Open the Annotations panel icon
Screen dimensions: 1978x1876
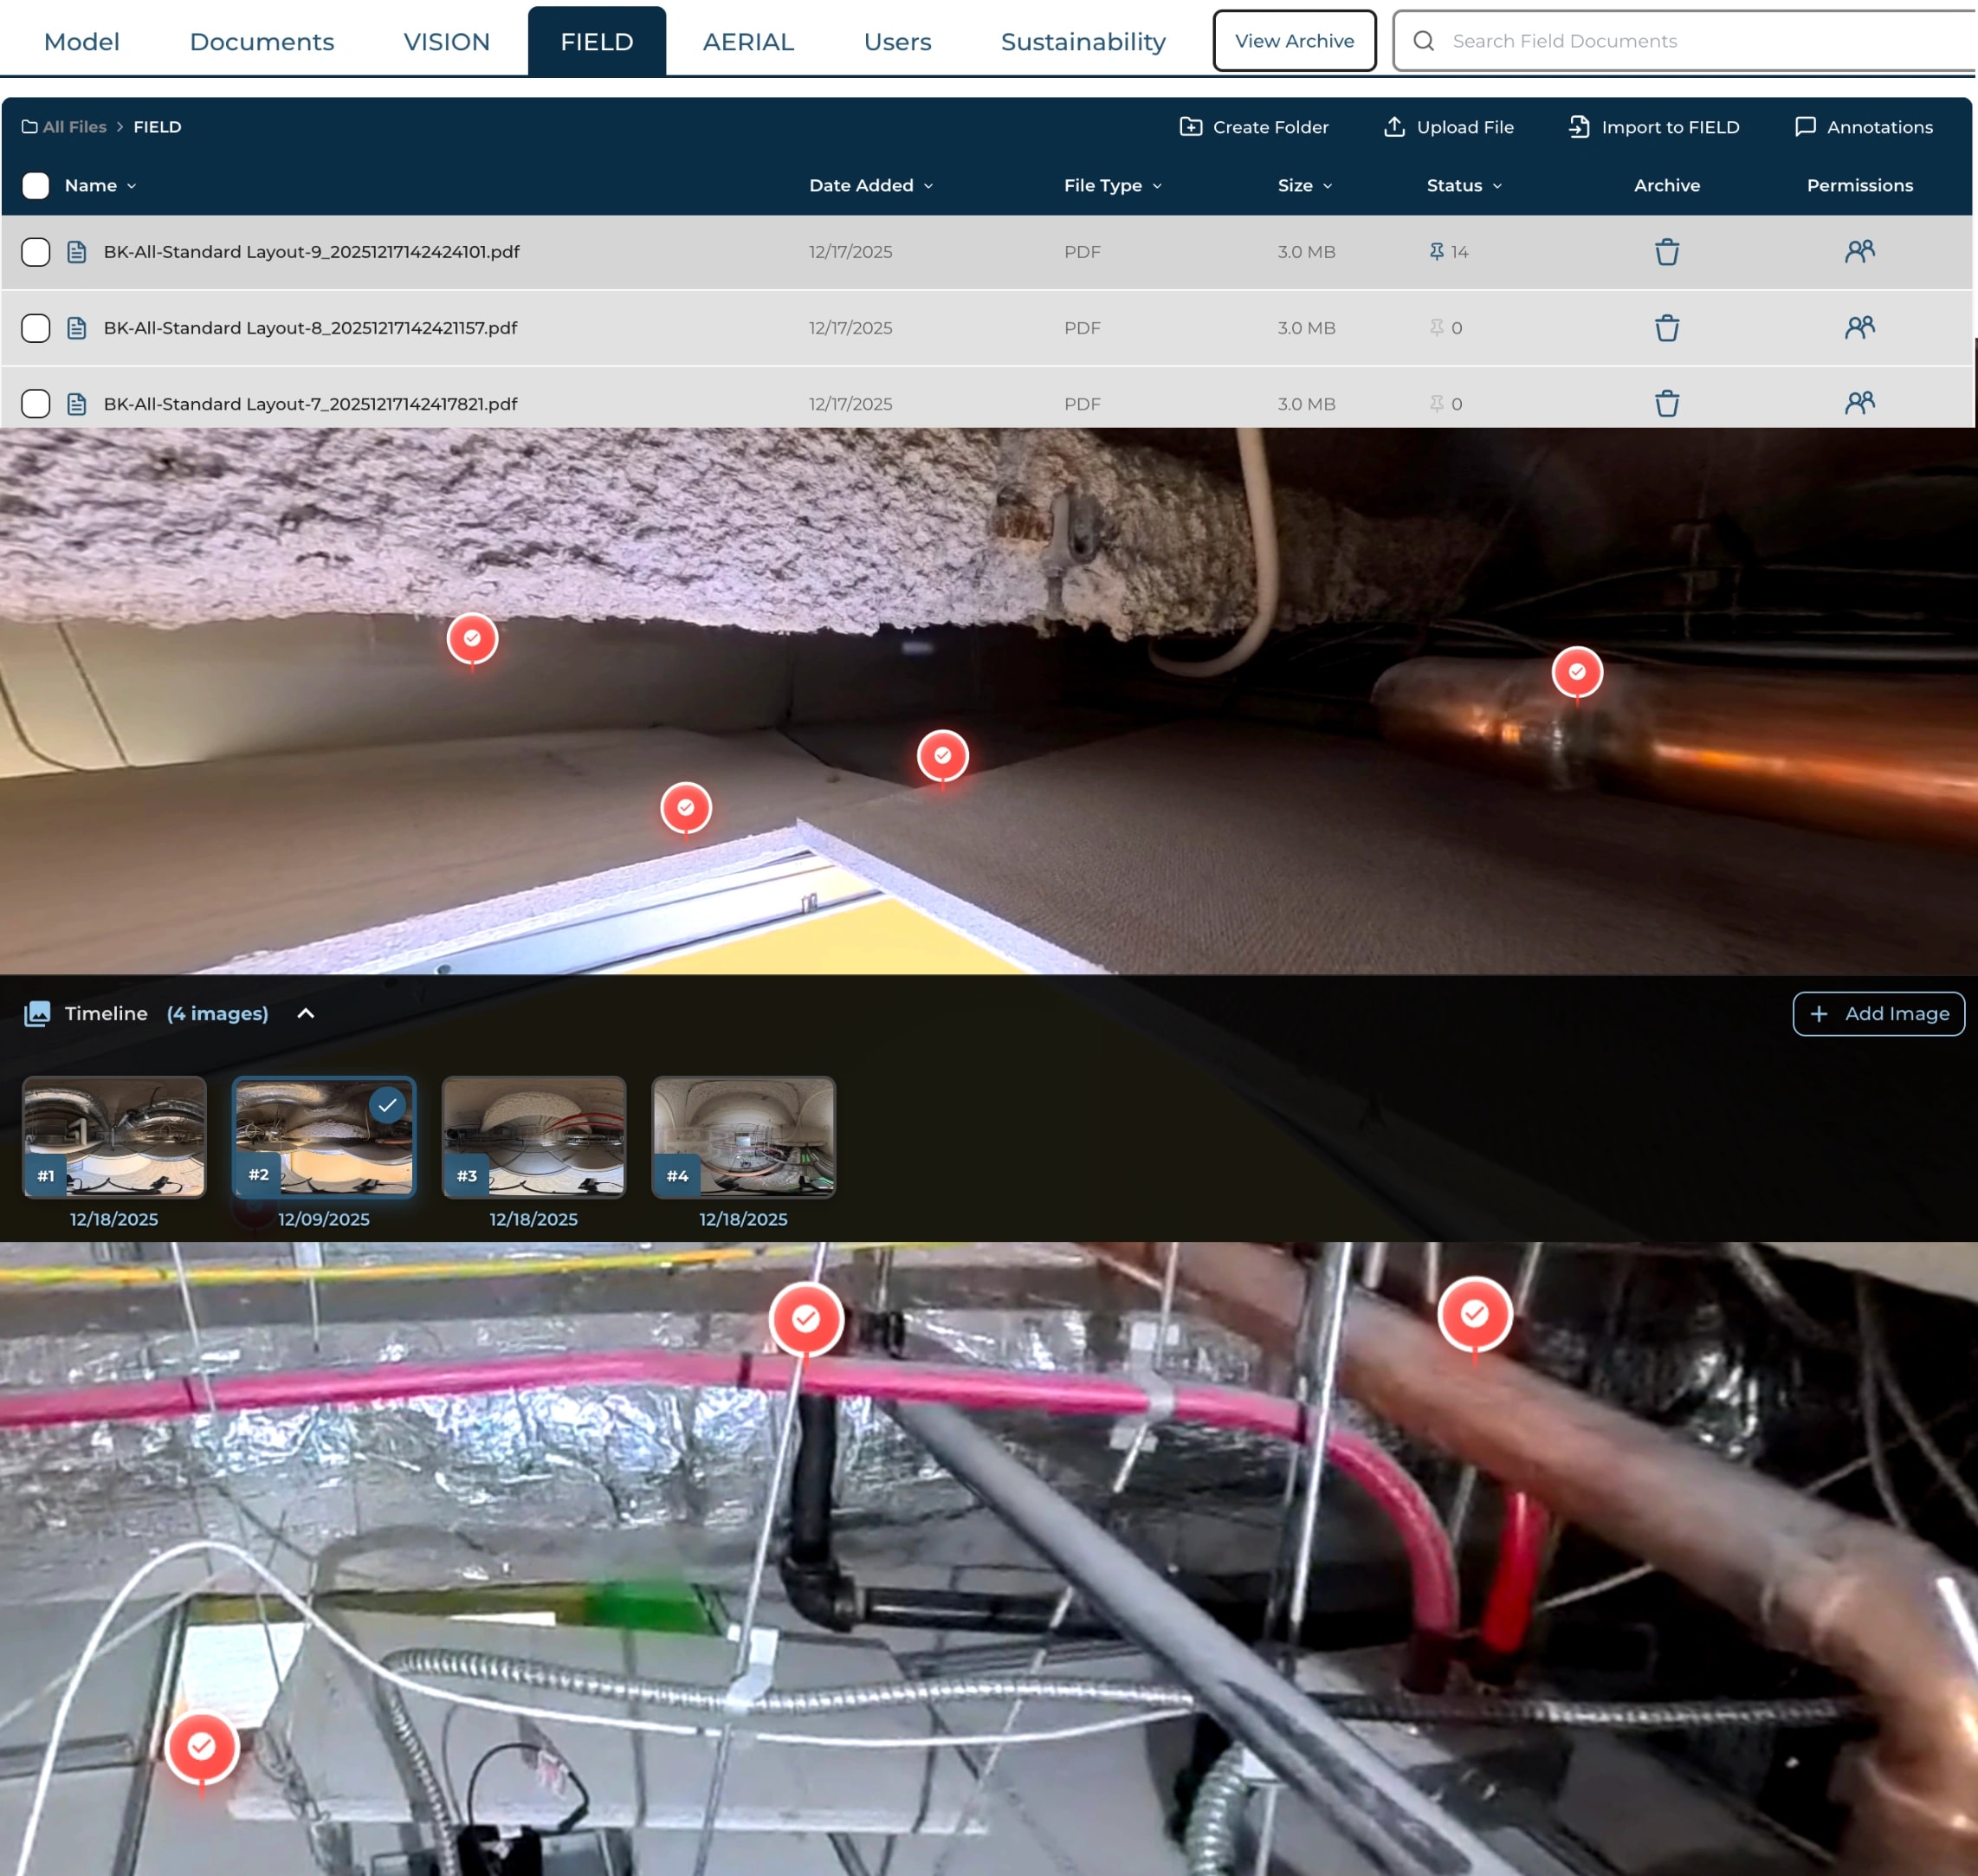click(1807, 127)
